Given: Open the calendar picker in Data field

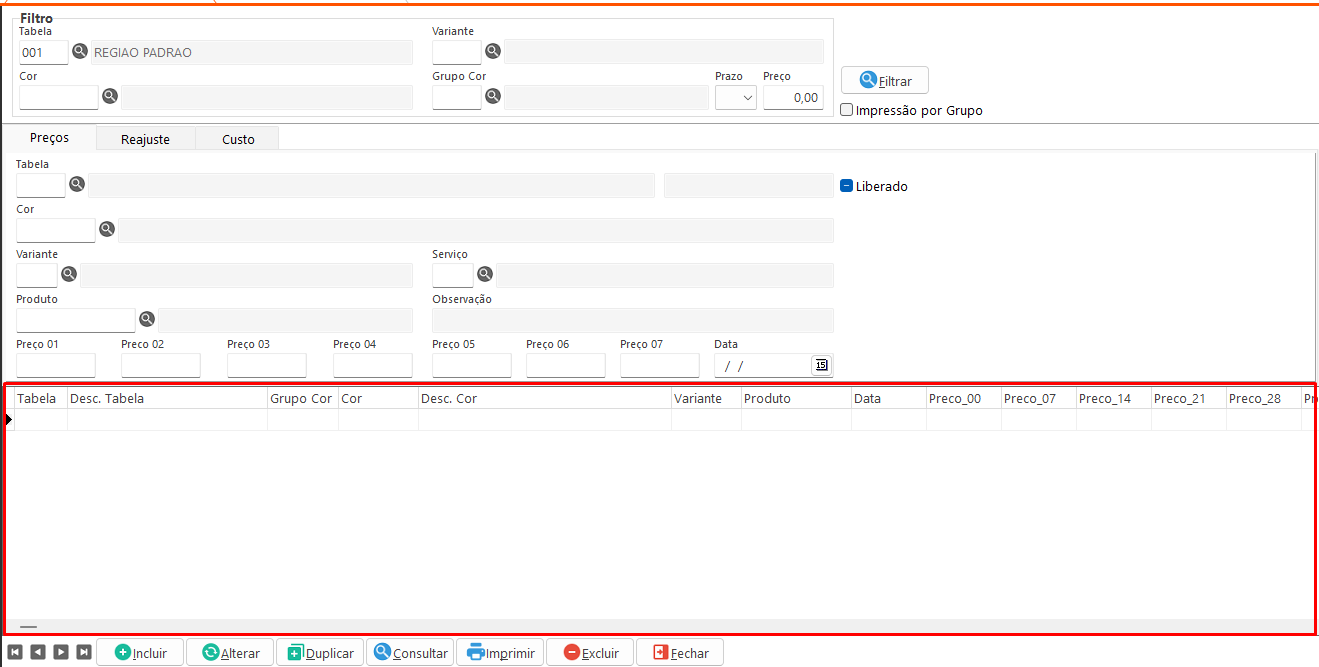Looking at the screenshot, I should (x=821, y=365).
